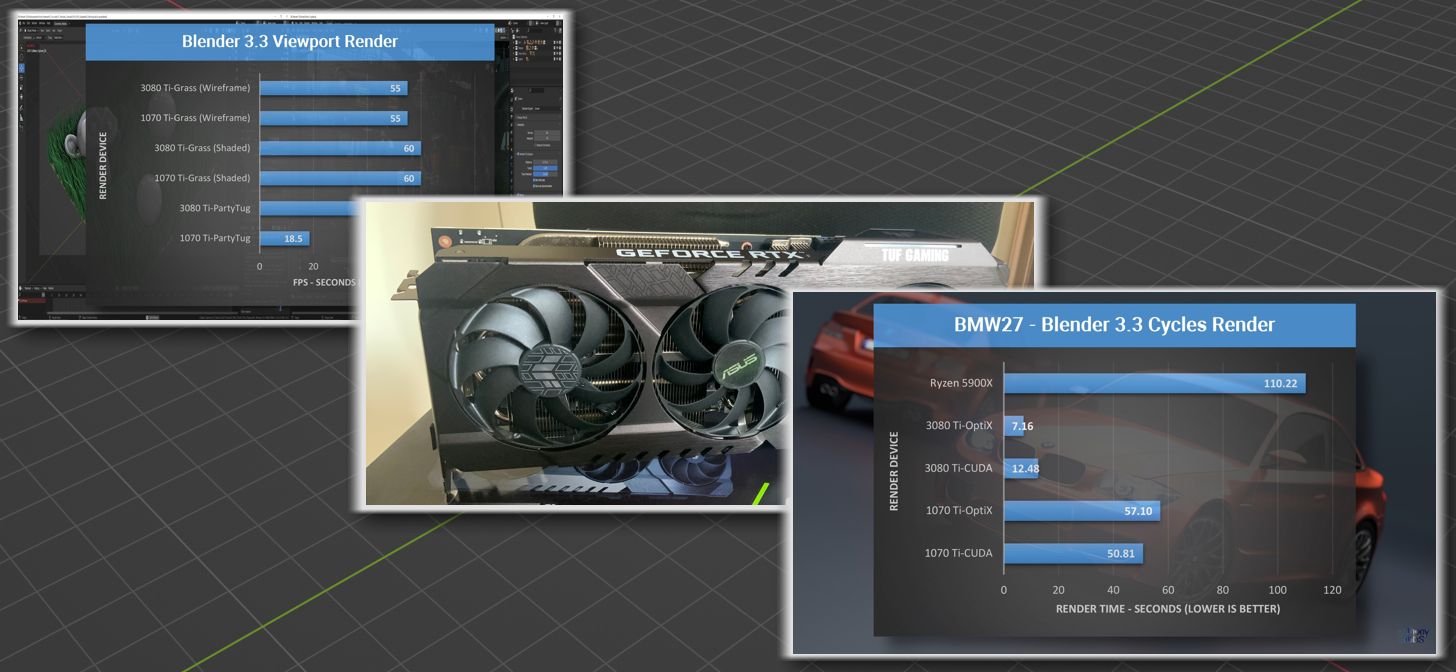The width and height of the screenshot is (1456, 672).
Task: Click the "Ryzen 5900X" label
Action: click(959, 383)
